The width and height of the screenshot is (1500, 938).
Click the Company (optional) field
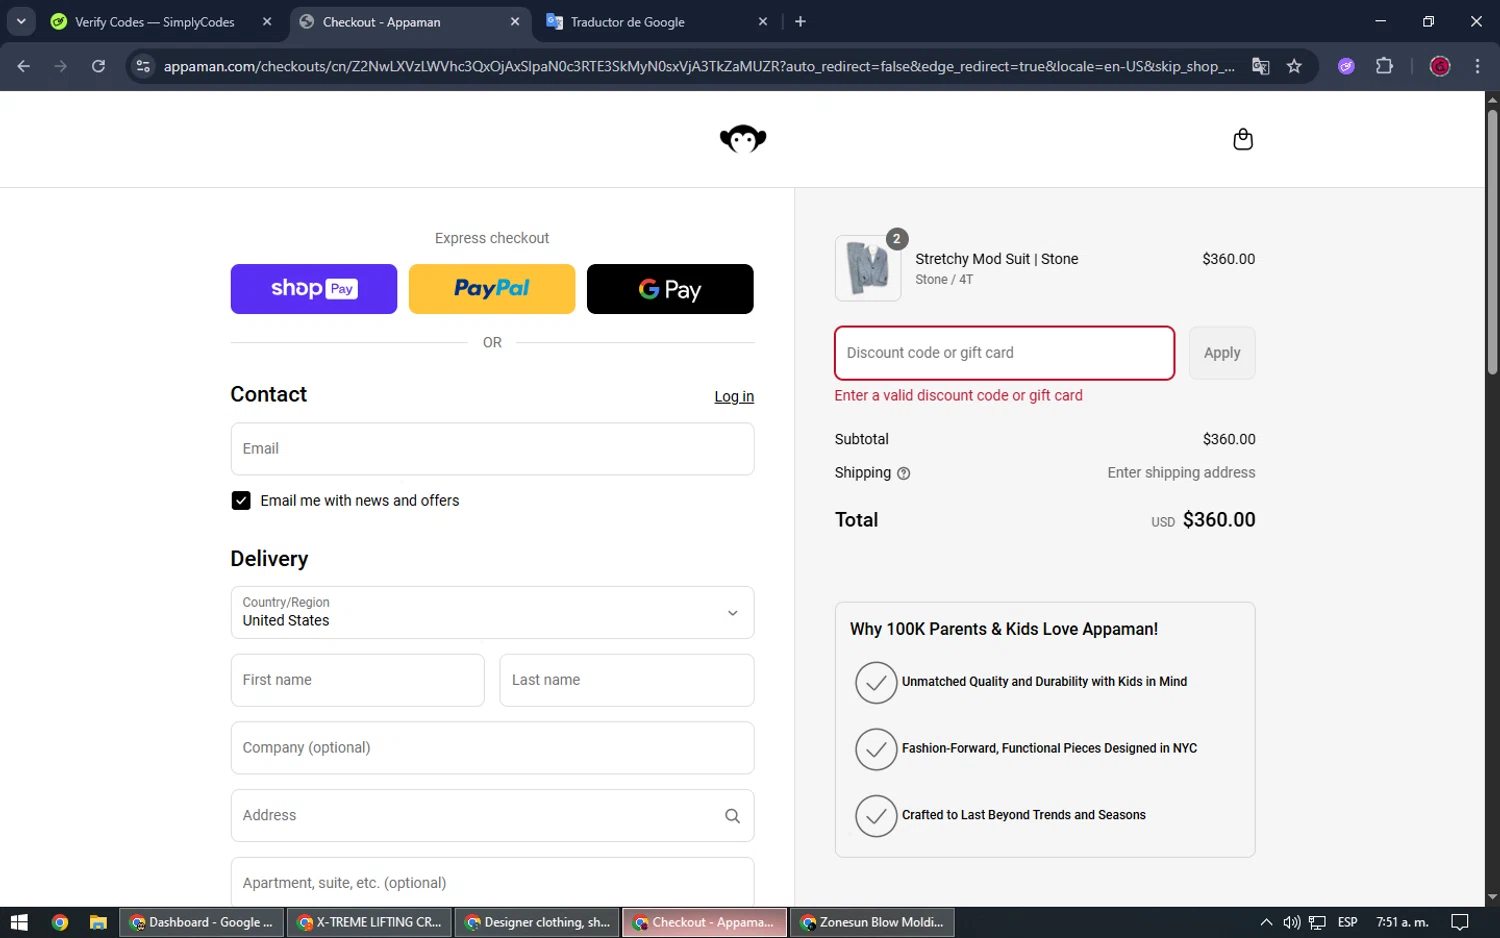[492, 748]
